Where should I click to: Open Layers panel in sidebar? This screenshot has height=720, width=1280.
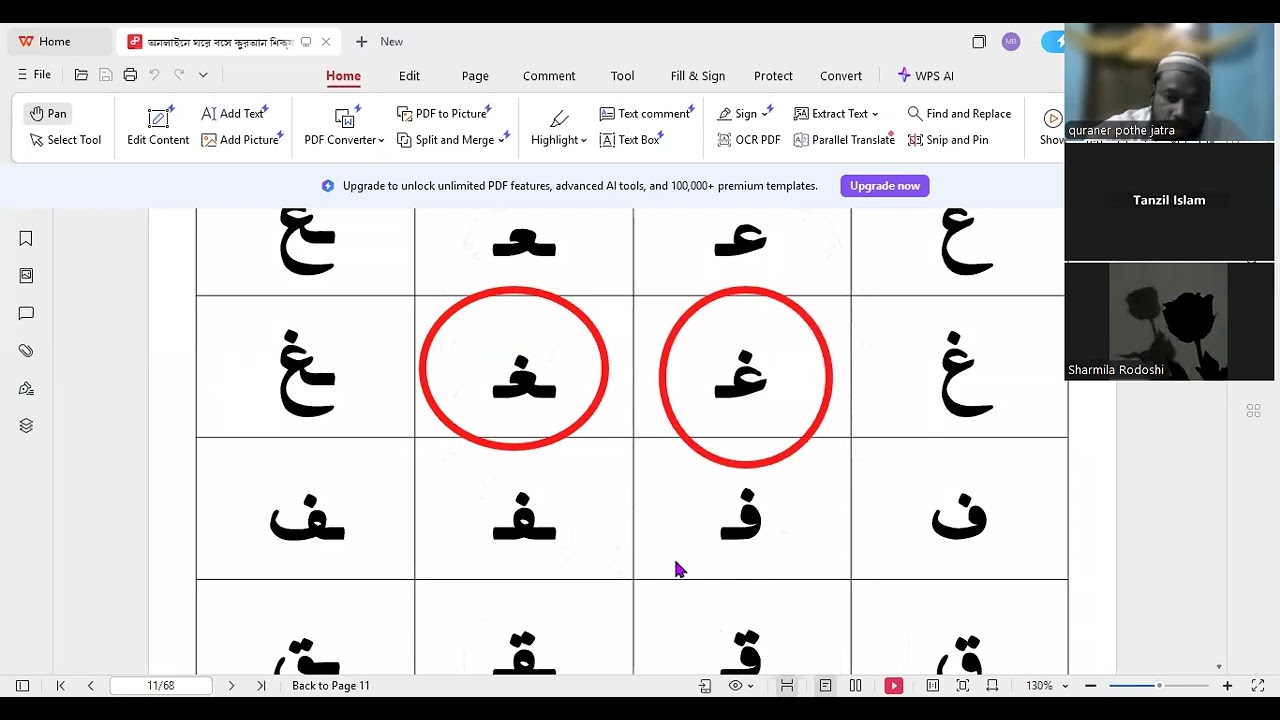click(26, 426)
